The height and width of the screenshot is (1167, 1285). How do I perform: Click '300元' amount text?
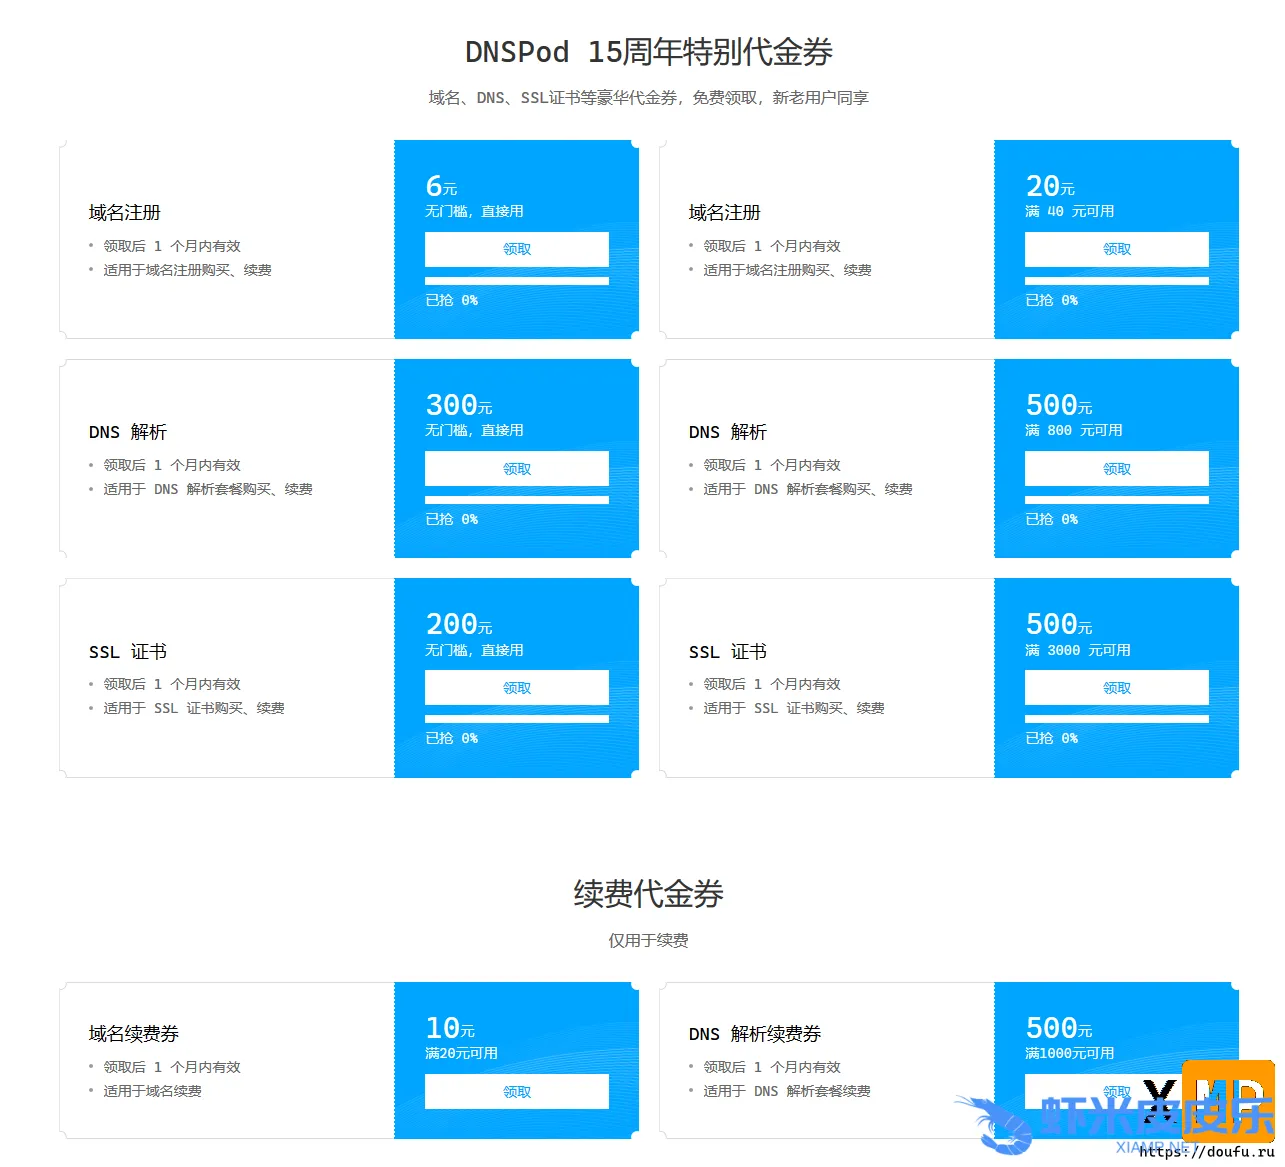(459, 405)
